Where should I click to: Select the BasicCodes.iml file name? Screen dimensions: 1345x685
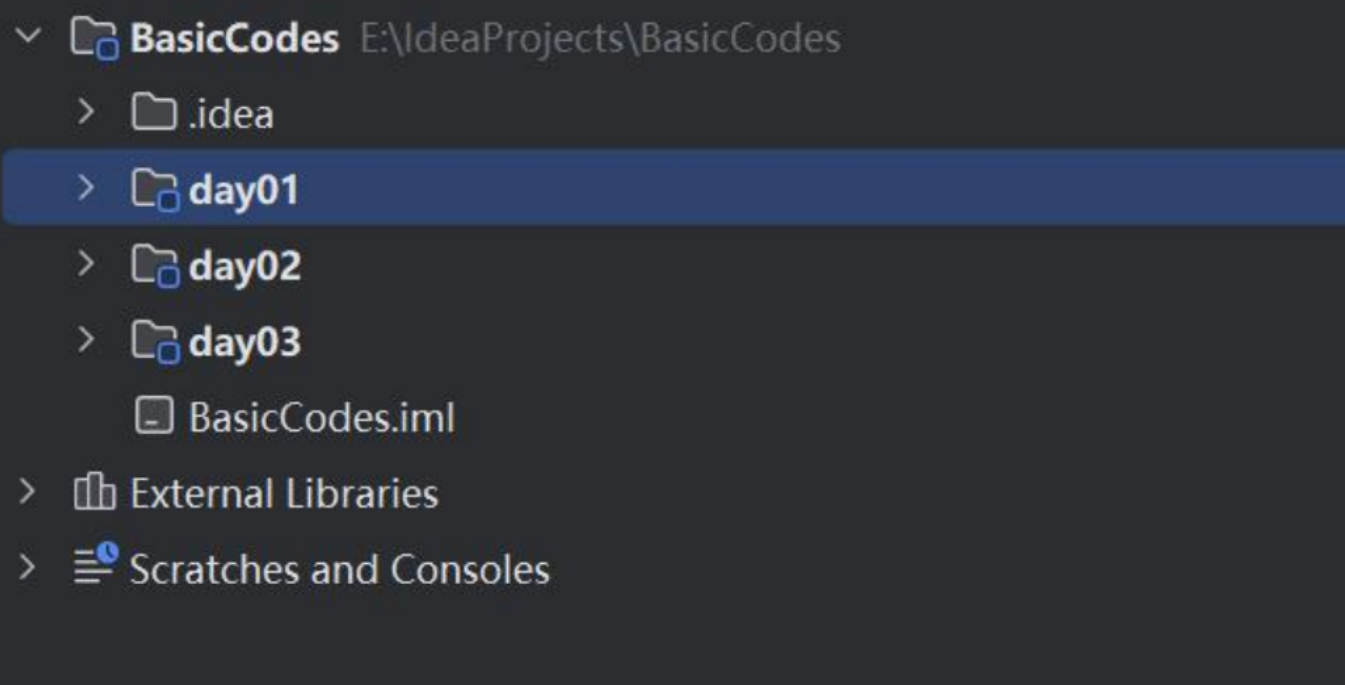[x=322, y=417]
